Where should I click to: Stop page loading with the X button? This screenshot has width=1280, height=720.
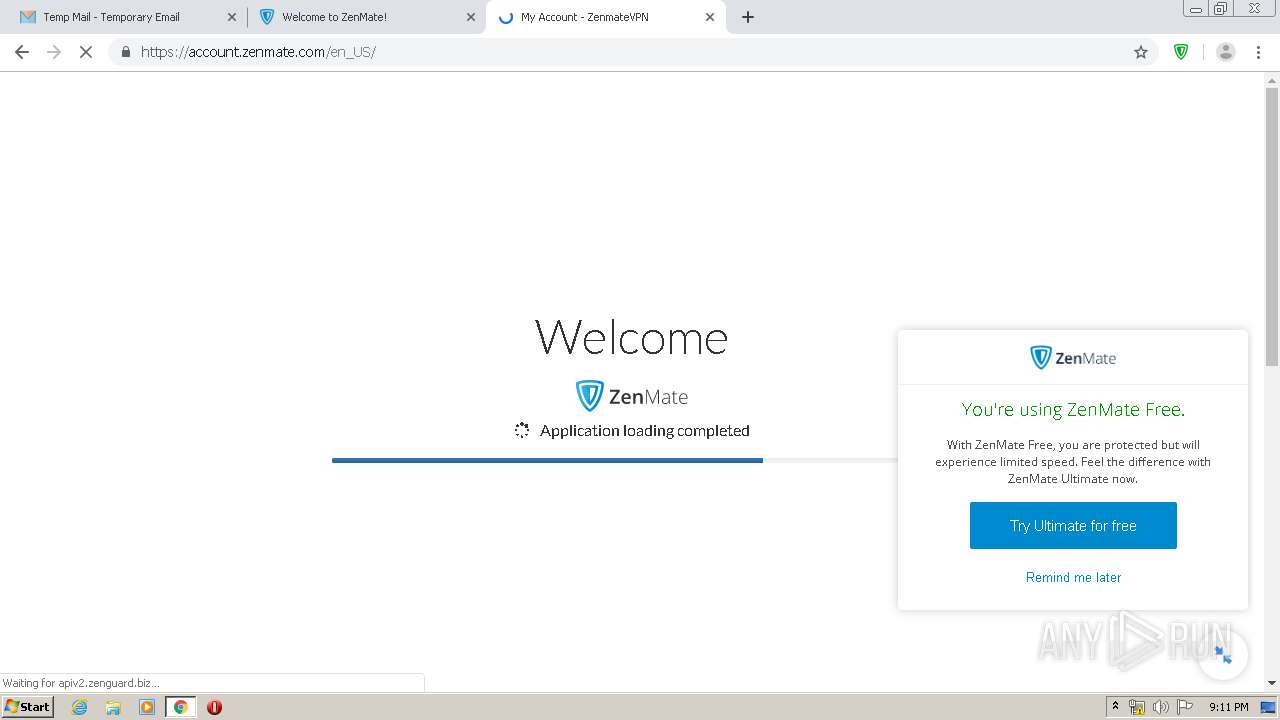(86, 52)
